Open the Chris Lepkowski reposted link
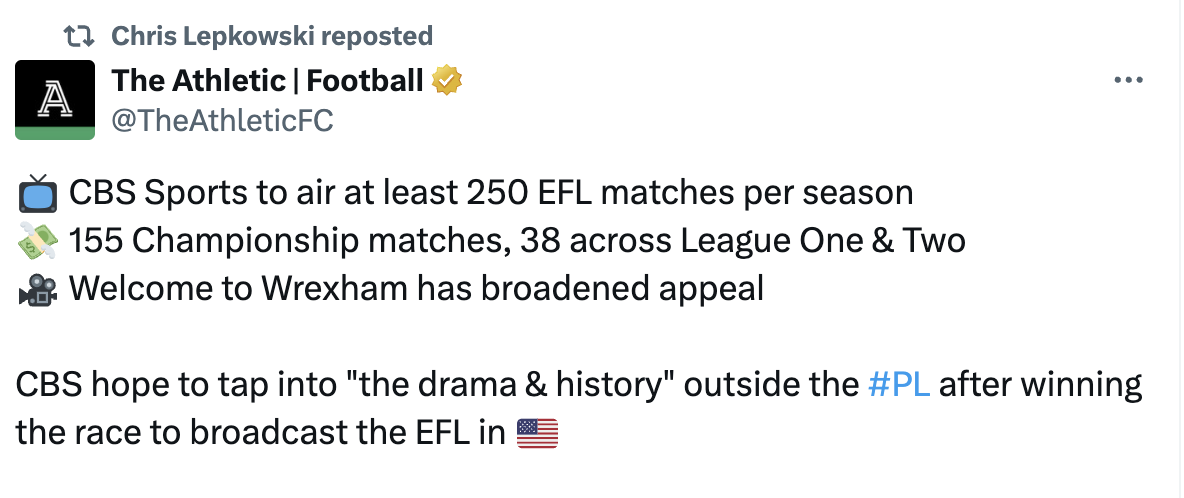 [272, 35]
